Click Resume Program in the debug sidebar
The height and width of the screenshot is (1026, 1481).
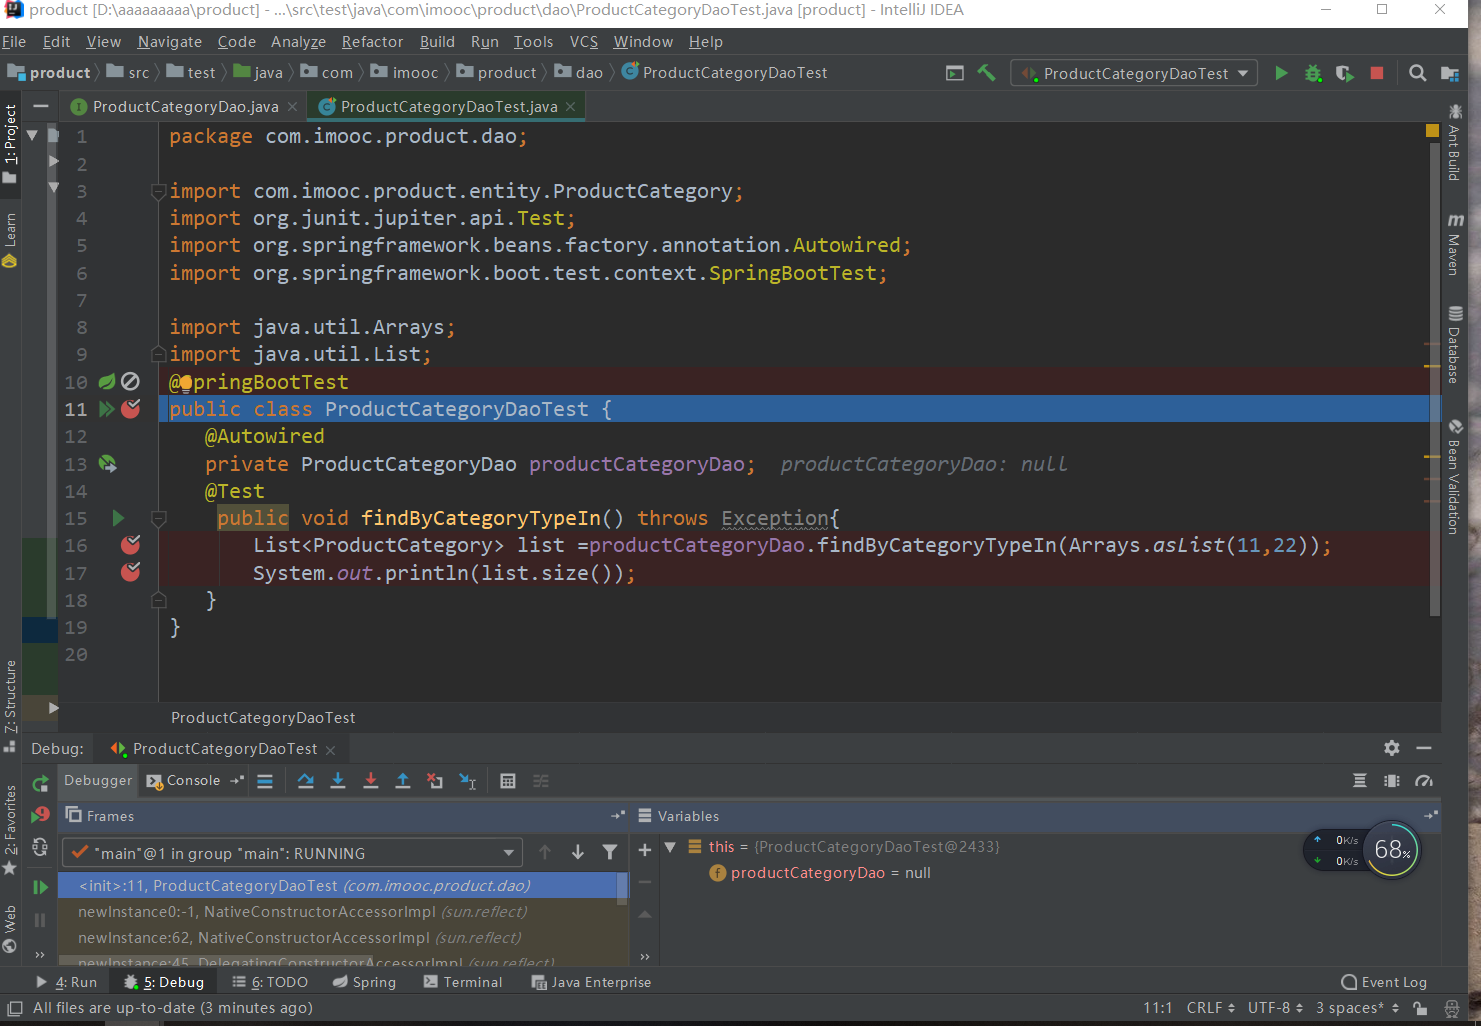point(40,887)
